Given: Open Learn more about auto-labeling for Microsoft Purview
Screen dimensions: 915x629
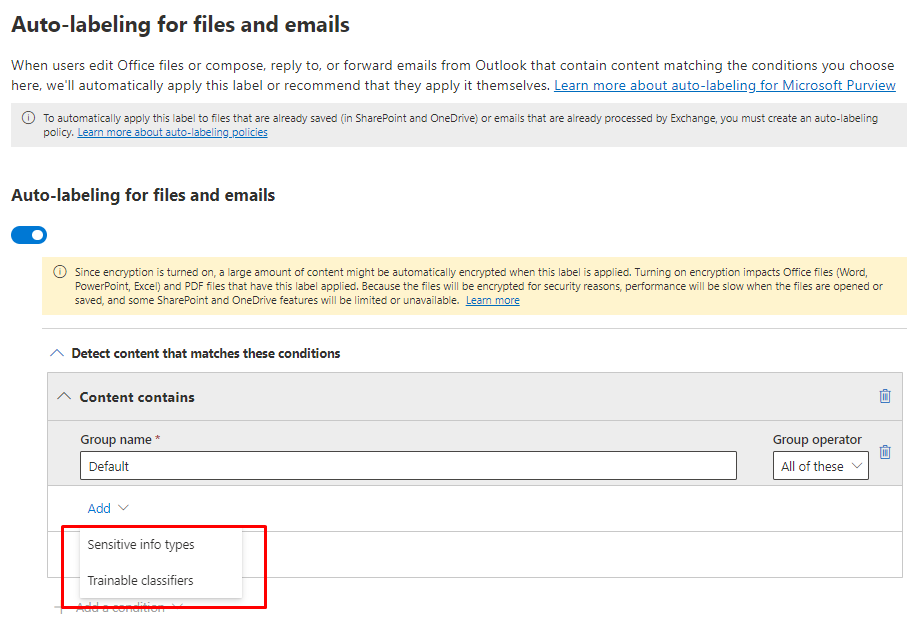Looking at the screenshot, I should (x=724, y=86).
